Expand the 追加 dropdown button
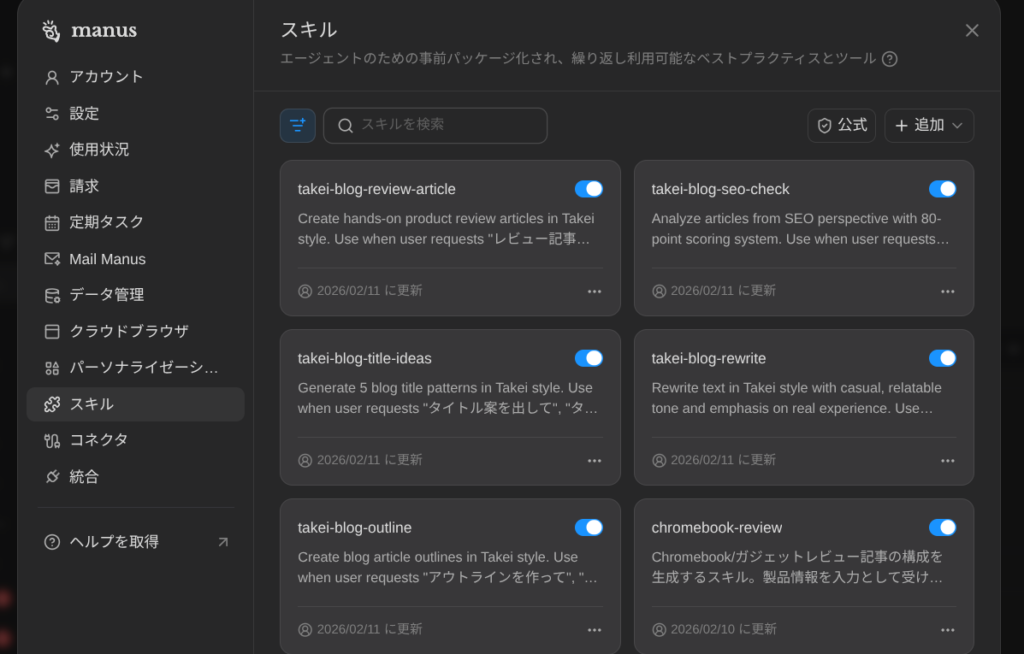 coord(928,125)
